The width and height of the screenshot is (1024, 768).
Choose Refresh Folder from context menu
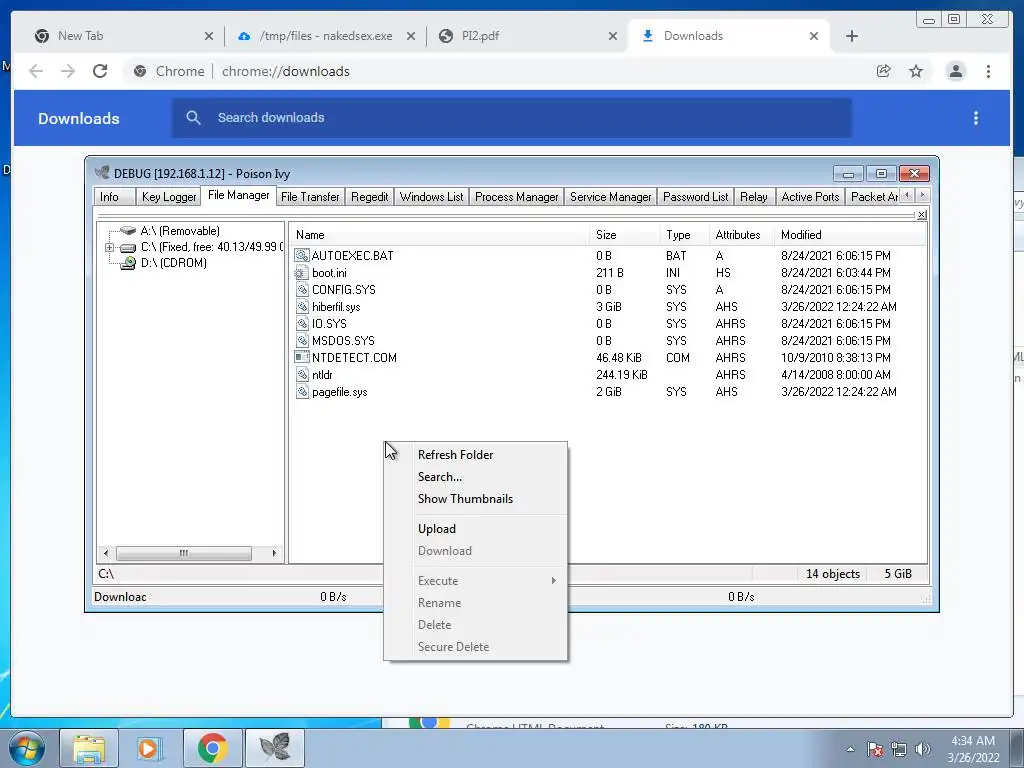(455, 455)
